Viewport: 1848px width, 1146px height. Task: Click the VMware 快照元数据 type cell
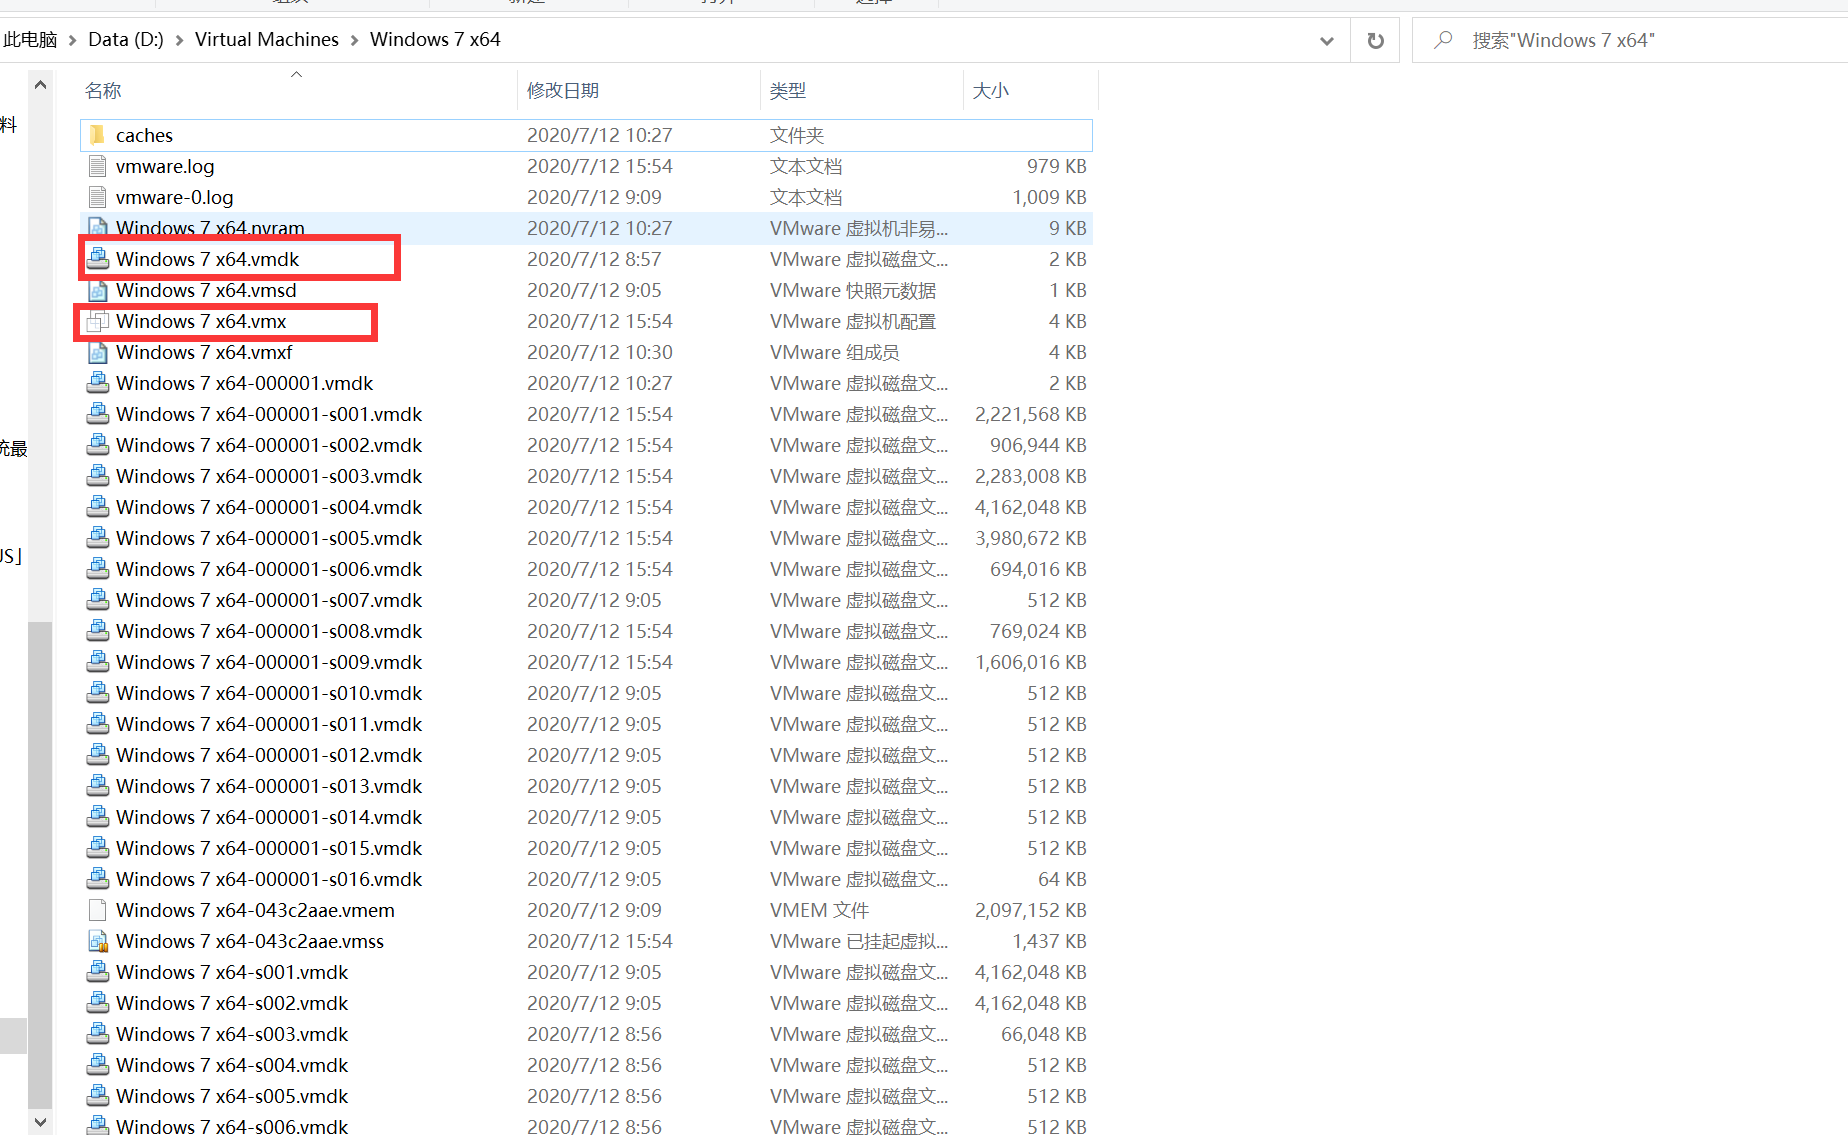pyautogui.click(x=853, y=290)
